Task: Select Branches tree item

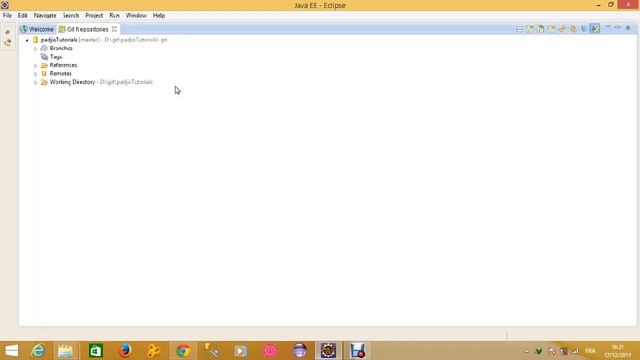Action: pos(61,48)
